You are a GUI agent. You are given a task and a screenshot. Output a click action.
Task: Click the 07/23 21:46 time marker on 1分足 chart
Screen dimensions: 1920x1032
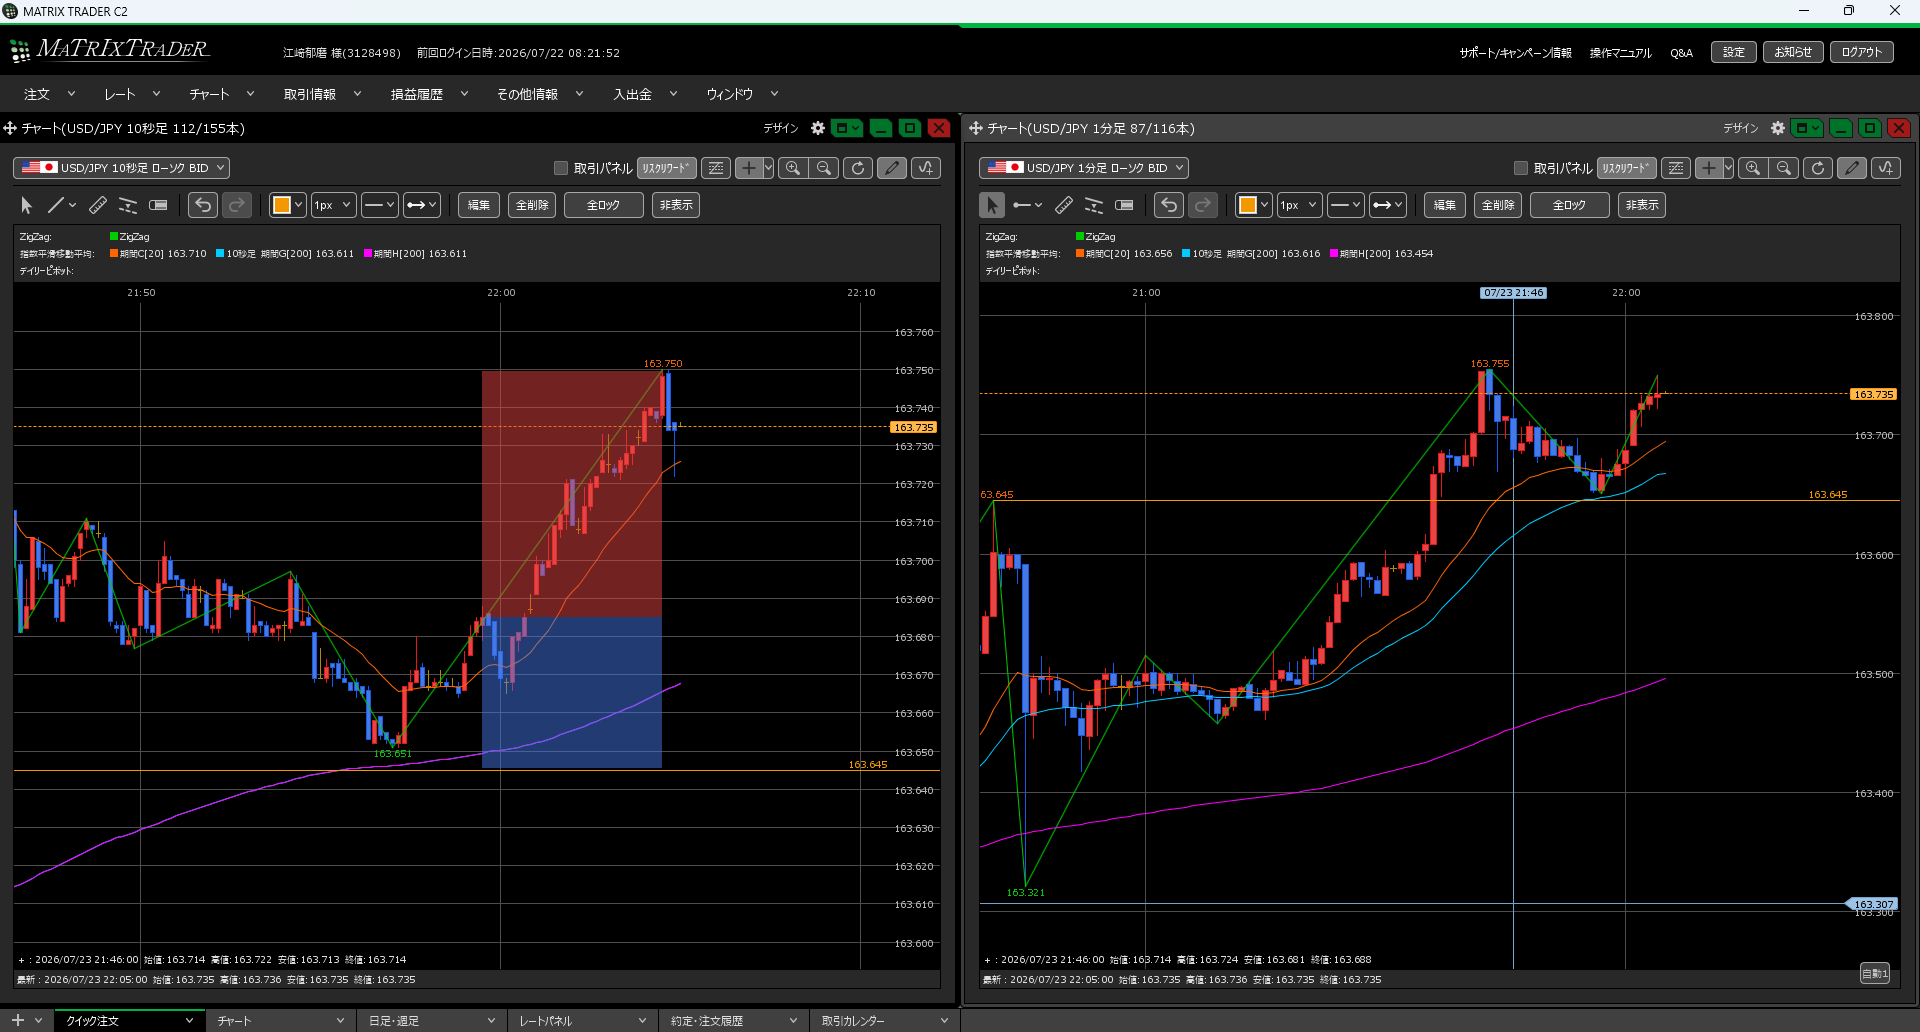1513,293
